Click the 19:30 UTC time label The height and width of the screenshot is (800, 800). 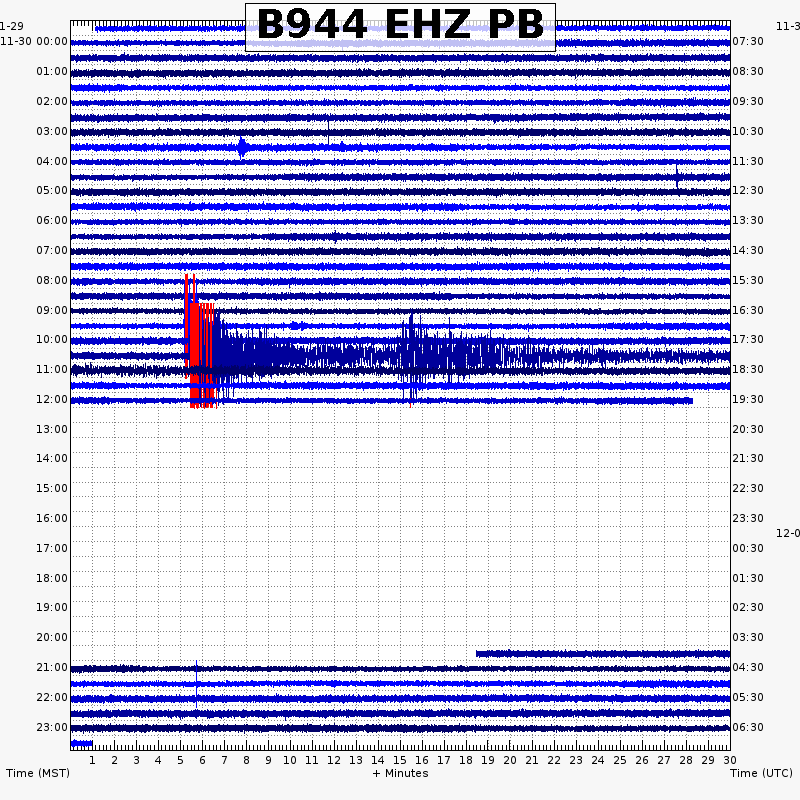click(x=748, y=399)
